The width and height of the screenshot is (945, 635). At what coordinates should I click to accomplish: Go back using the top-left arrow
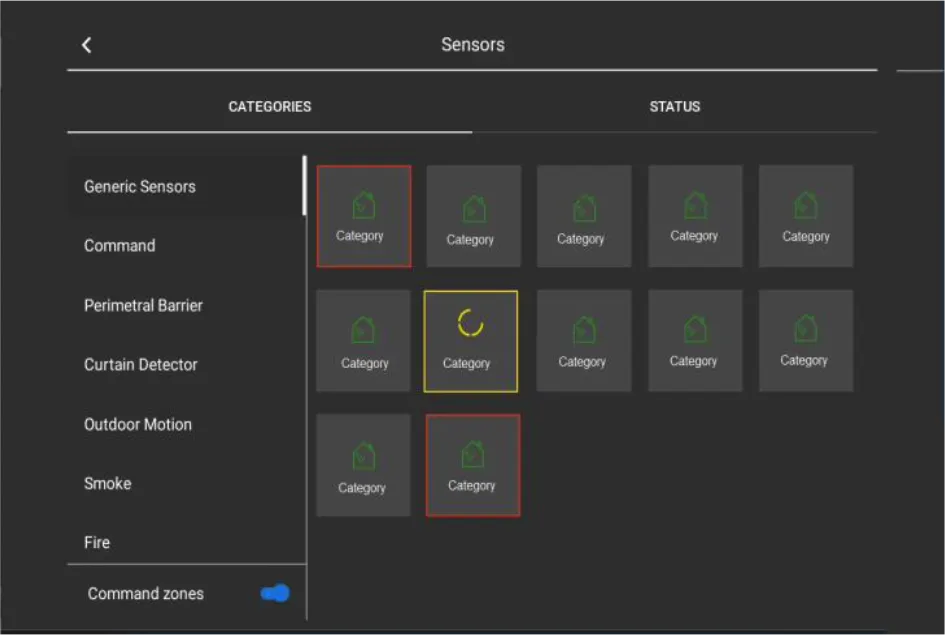pyautogui.click(x=86, y=45)
